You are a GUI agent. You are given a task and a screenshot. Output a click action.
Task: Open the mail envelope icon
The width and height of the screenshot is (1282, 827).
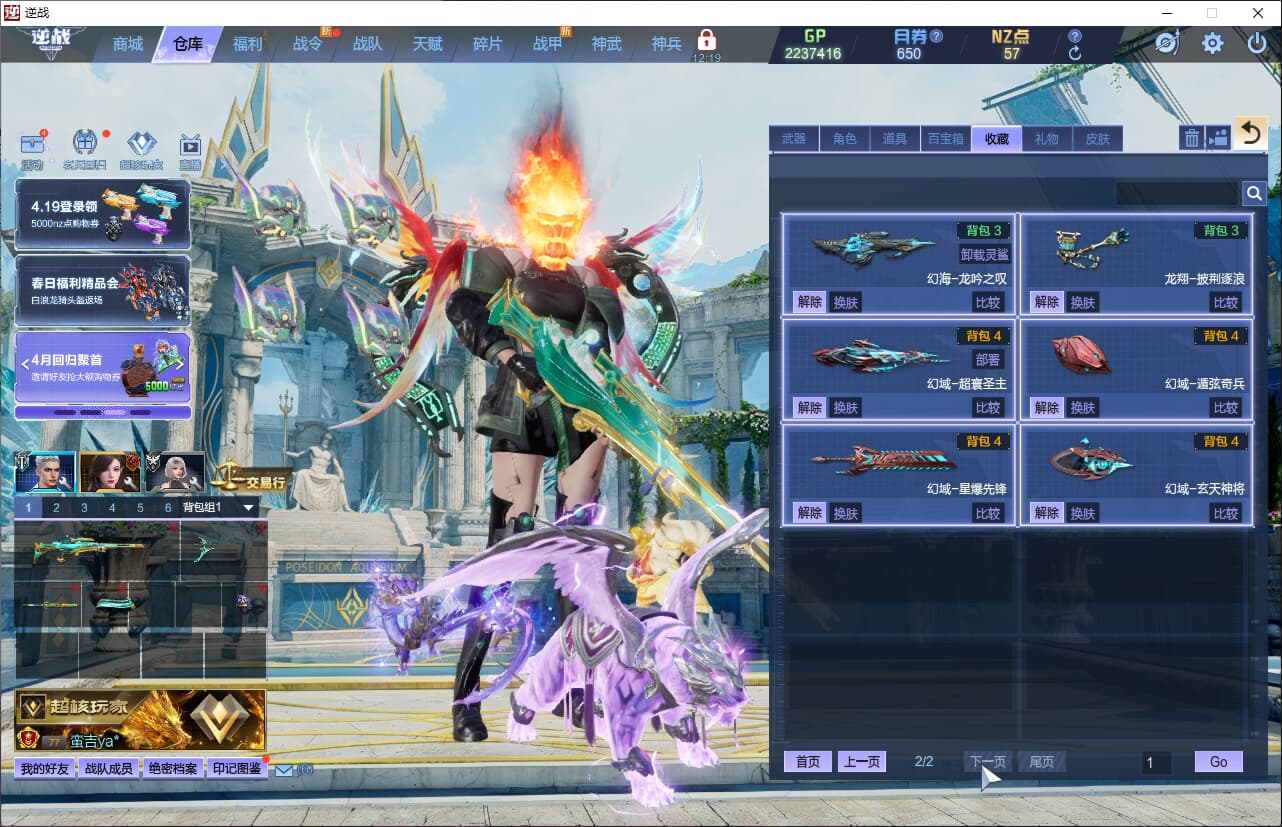284,770
